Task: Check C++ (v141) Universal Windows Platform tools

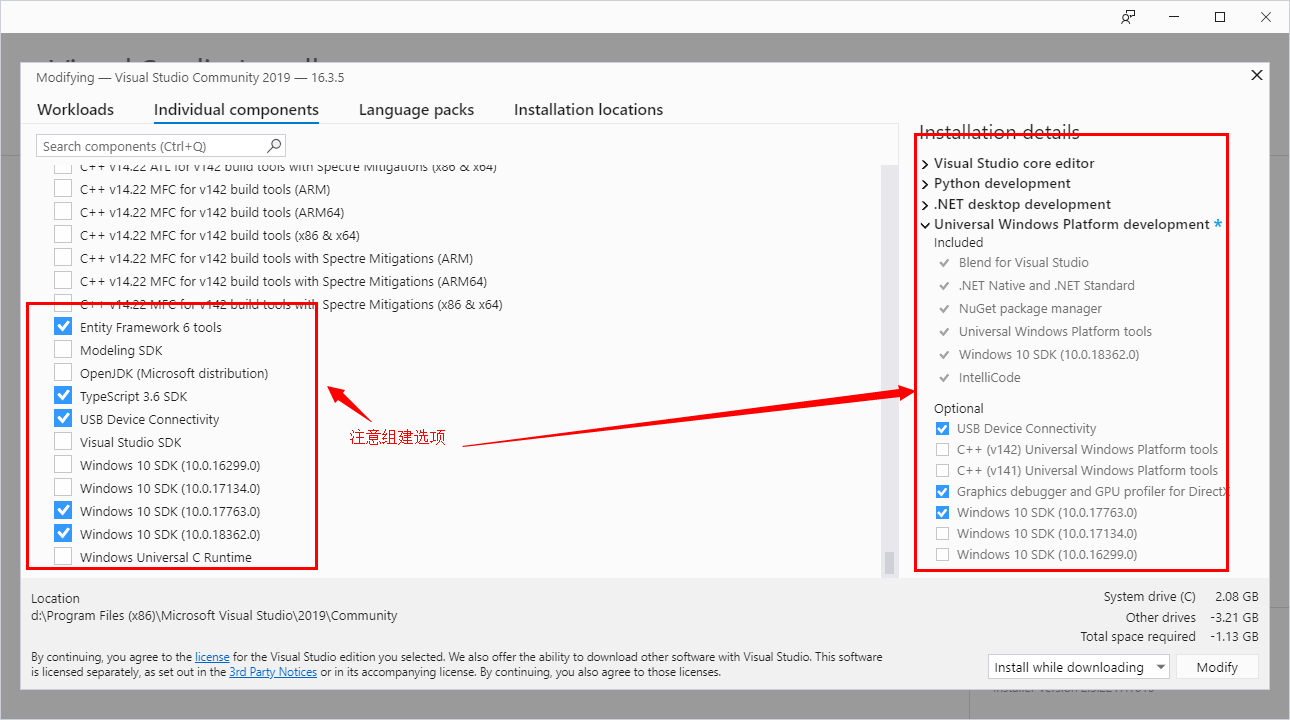Action: (942, 470)
